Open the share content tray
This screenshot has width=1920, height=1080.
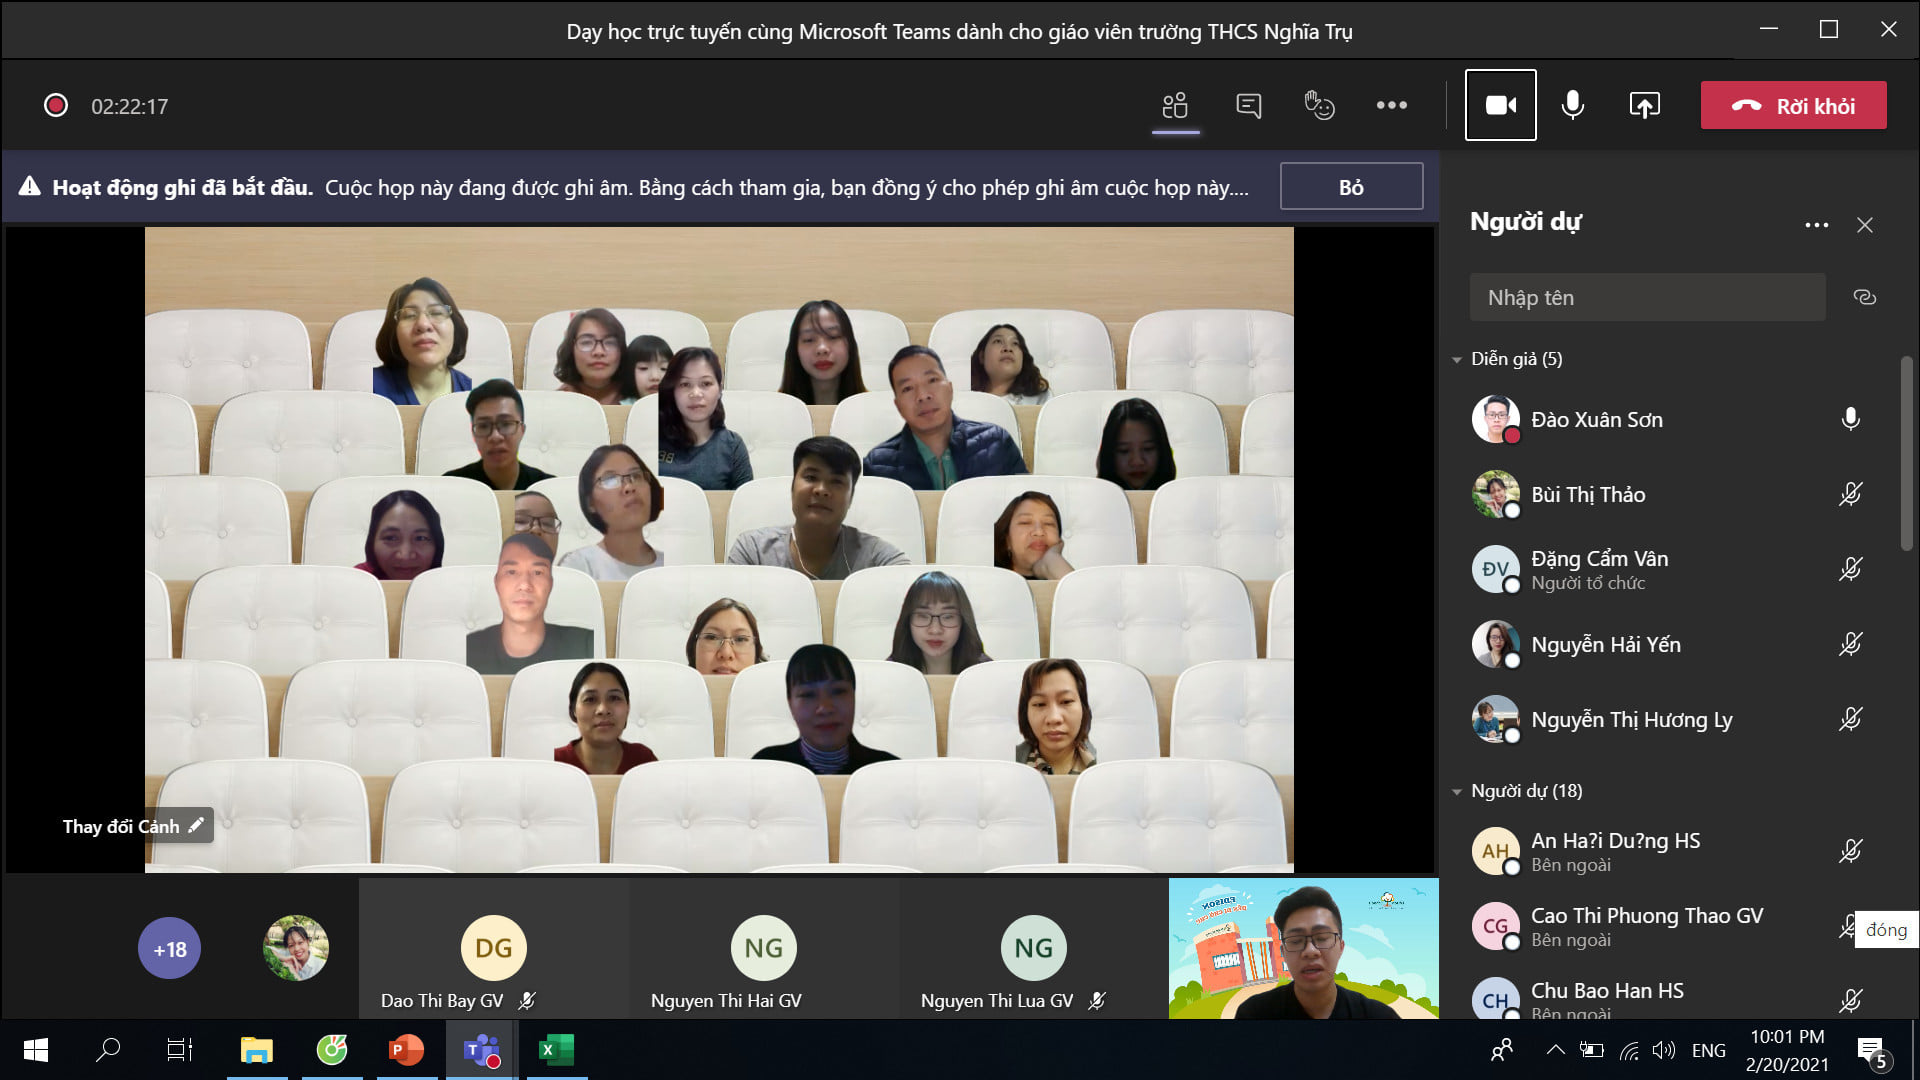click(1644, 105)
